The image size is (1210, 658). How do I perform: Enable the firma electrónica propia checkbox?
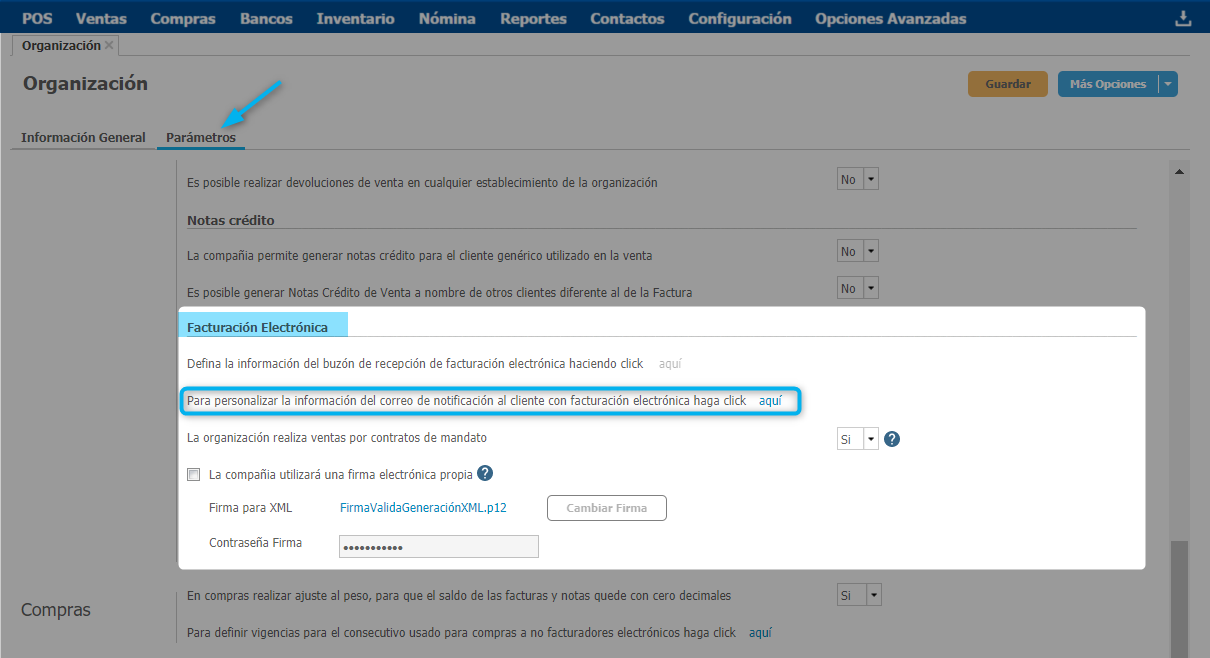coord(194,474)
